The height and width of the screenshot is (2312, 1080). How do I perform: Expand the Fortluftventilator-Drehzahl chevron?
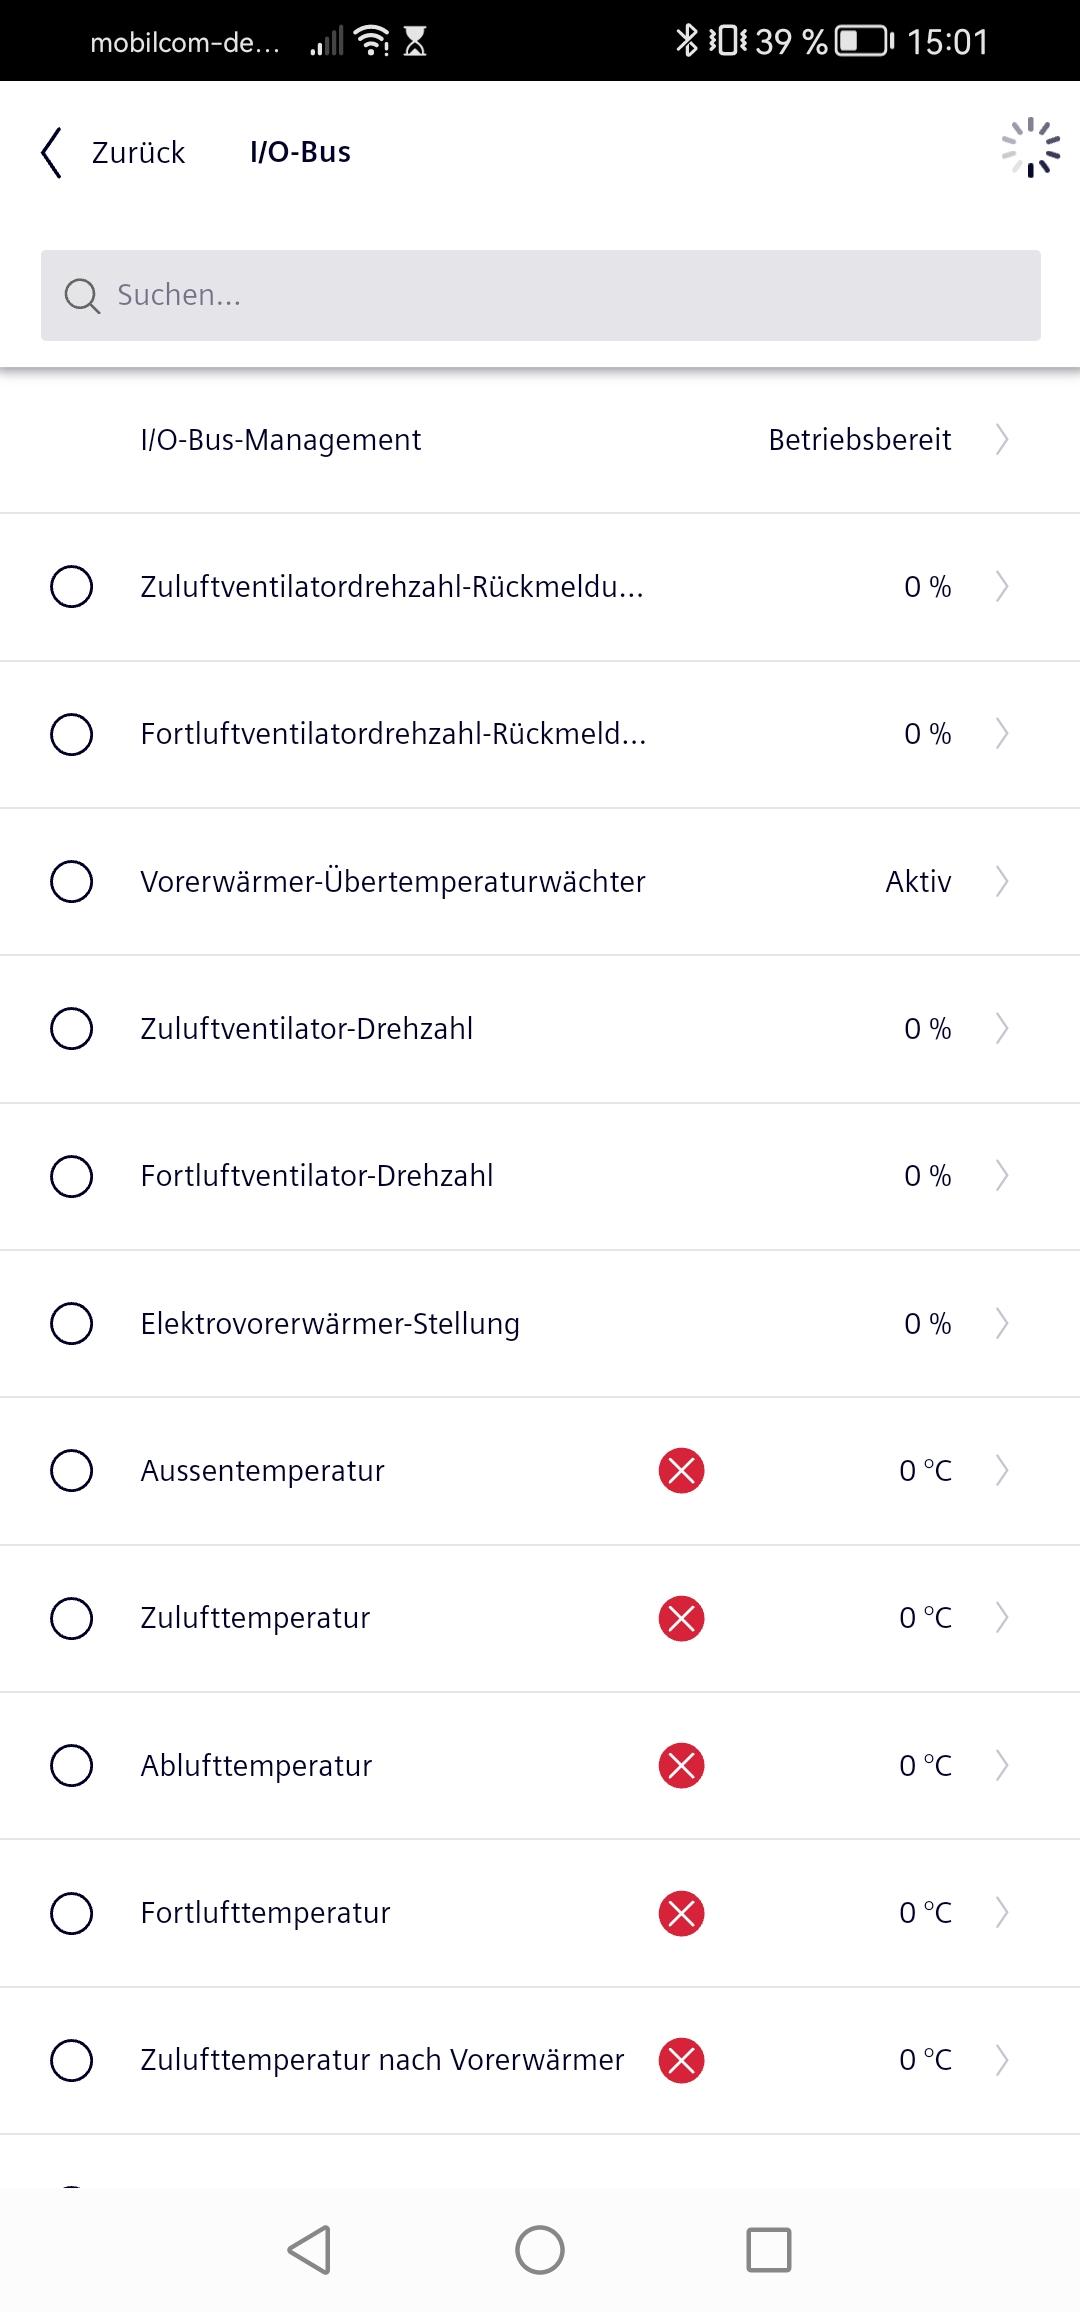[1002, 1175]
